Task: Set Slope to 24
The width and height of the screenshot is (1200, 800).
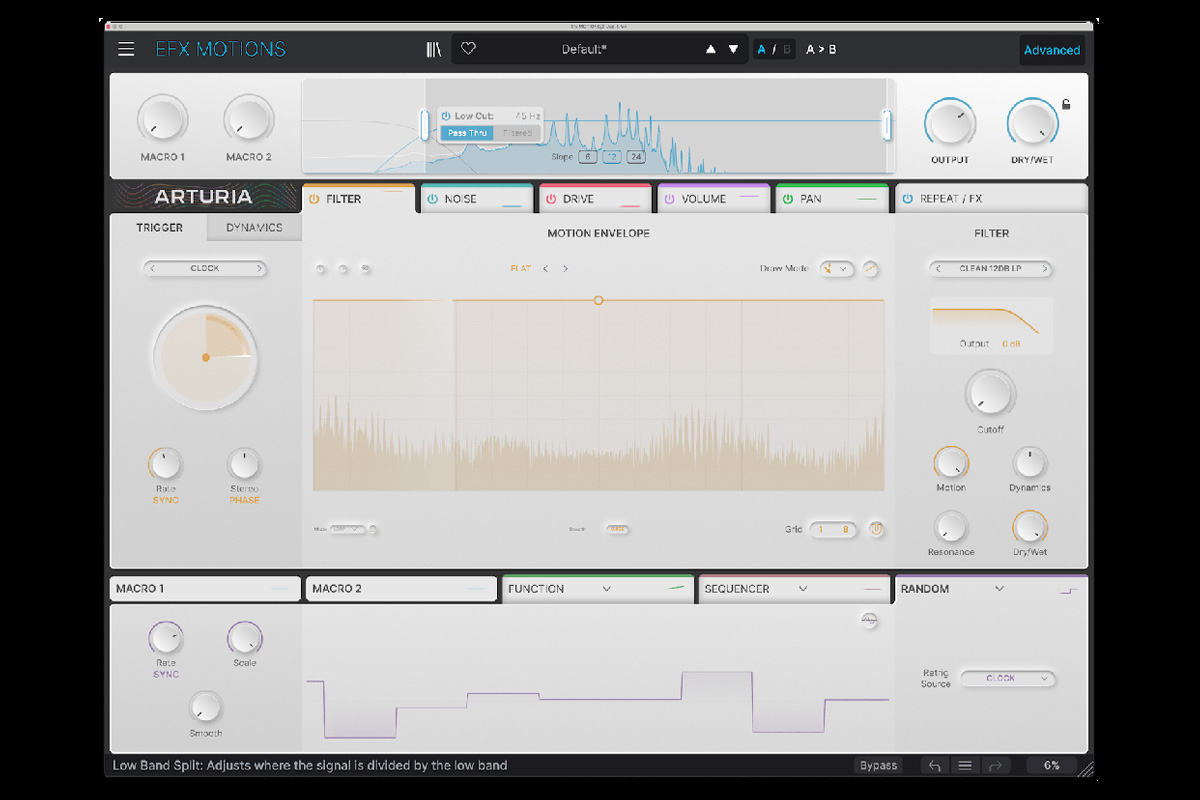Action: click(635, 157)
